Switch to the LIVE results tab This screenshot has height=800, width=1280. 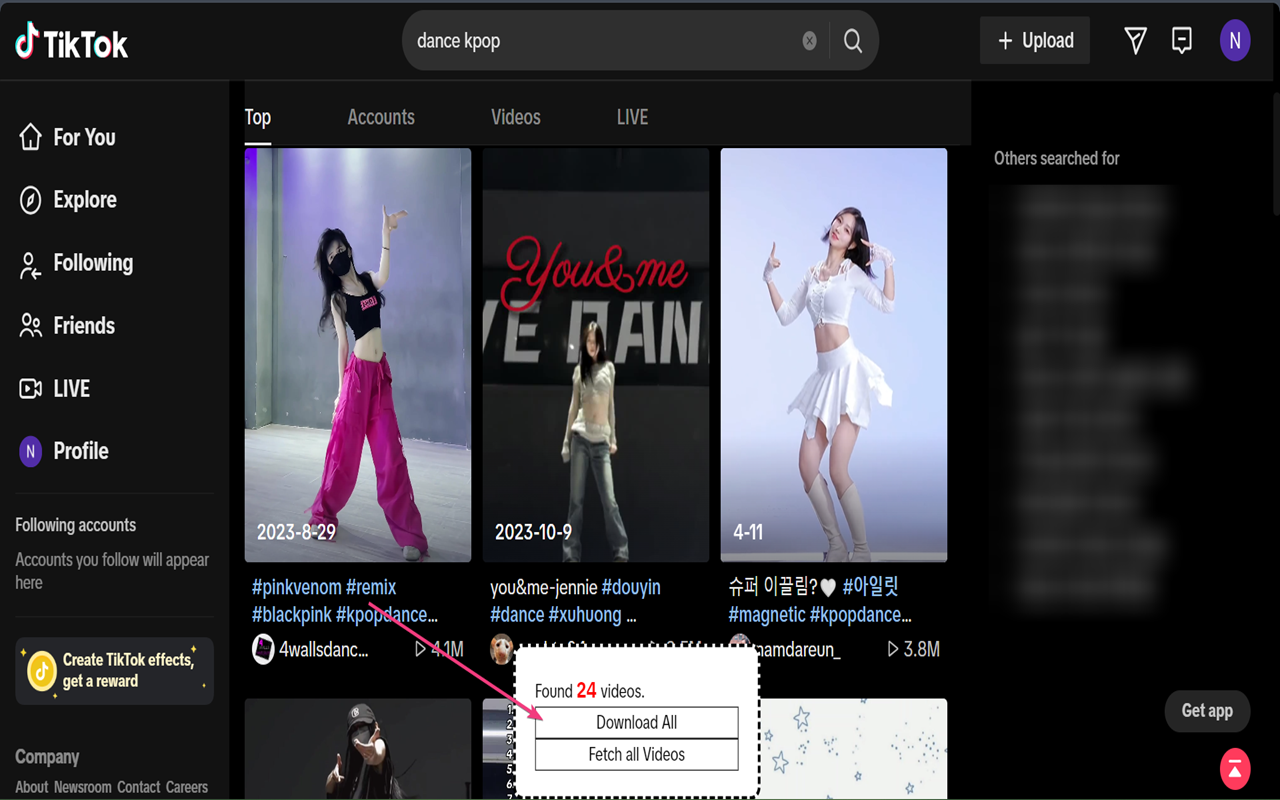[x=633, y=117]
